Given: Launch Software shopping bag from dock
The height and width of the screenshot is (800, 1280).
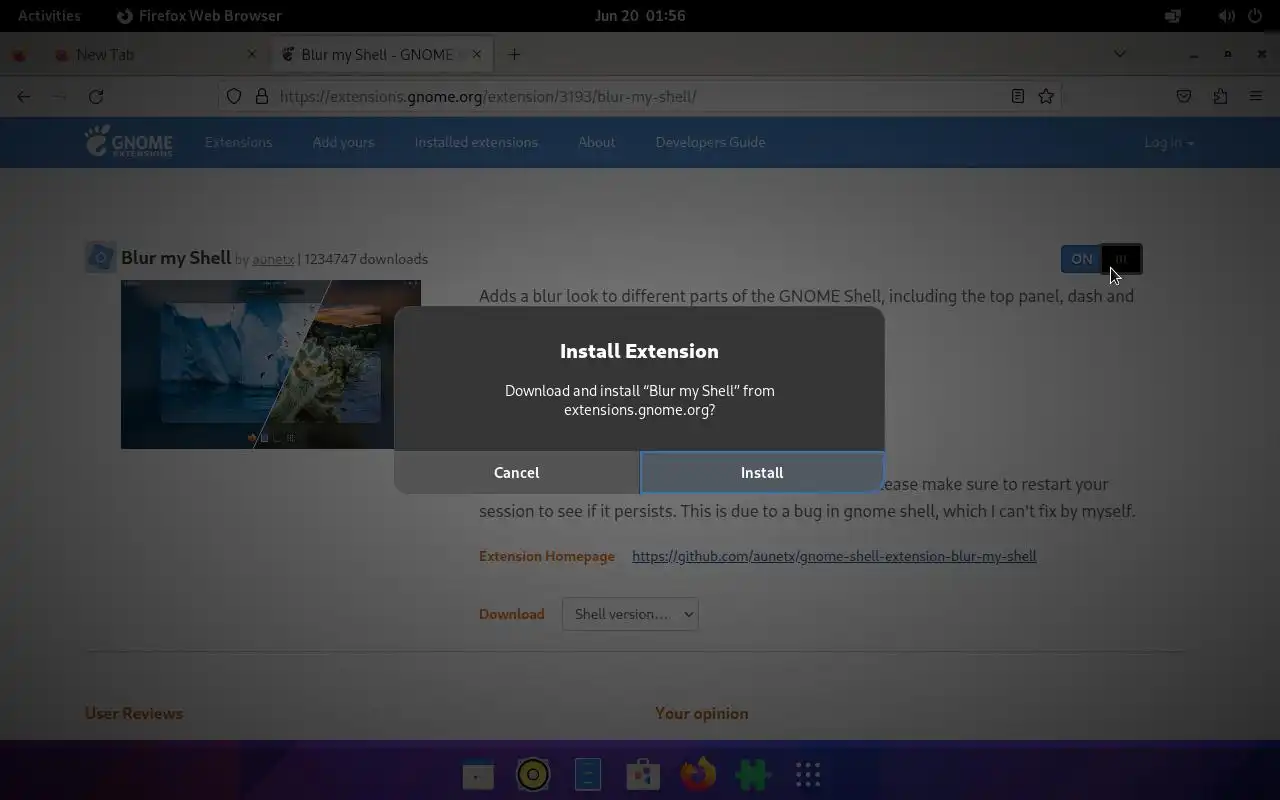Looking at the screenshot, I should (643, 774).
